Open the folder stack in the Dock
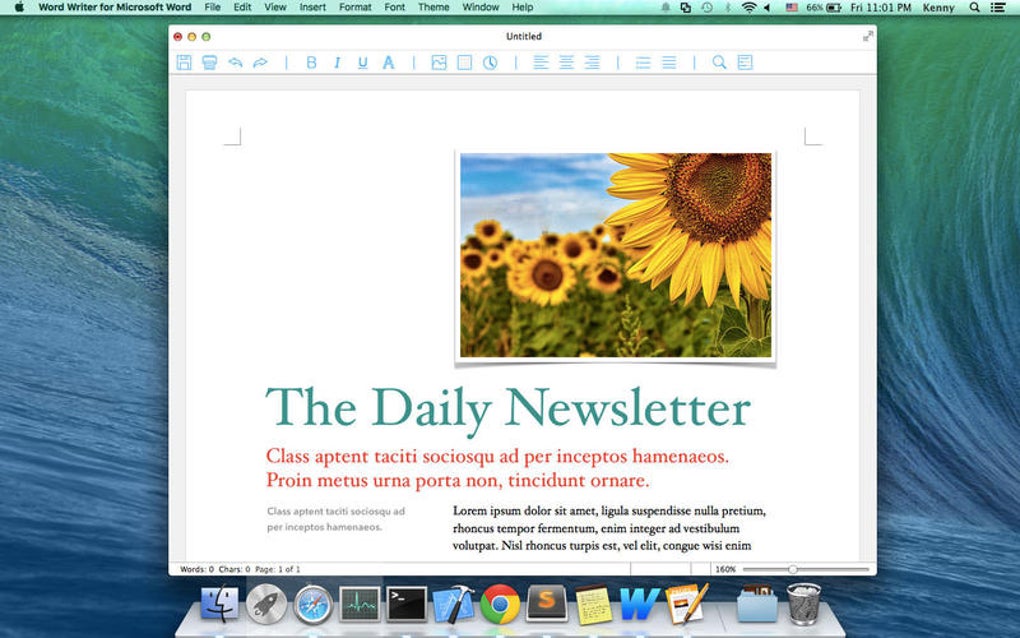 click(x=757, y=604)
